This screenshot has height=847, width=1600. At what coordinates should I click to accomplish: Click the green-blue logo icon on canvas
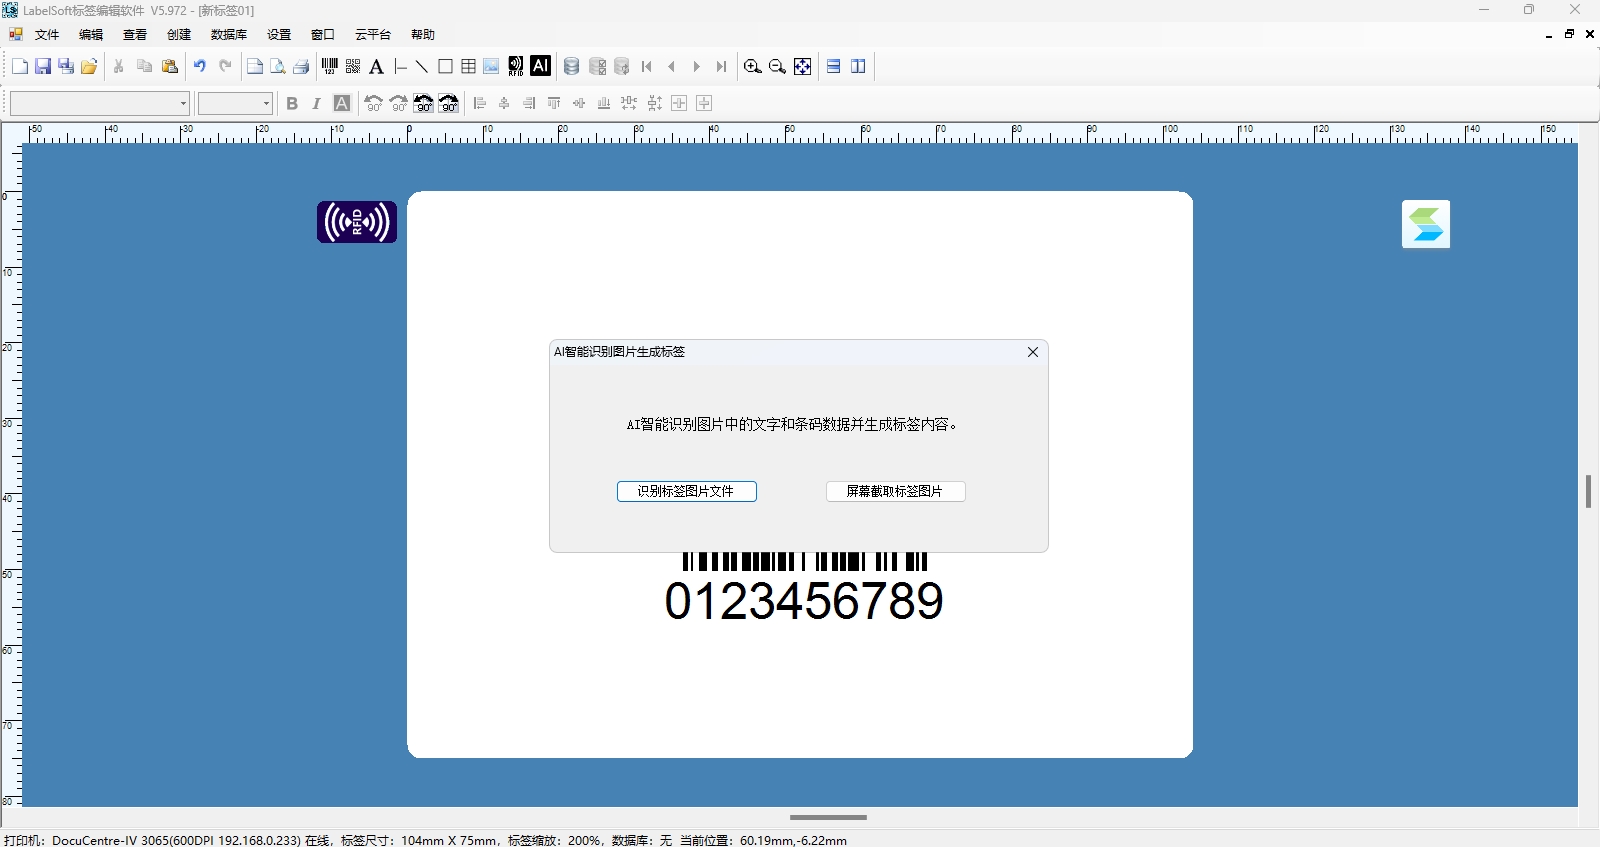[1426, 224]
